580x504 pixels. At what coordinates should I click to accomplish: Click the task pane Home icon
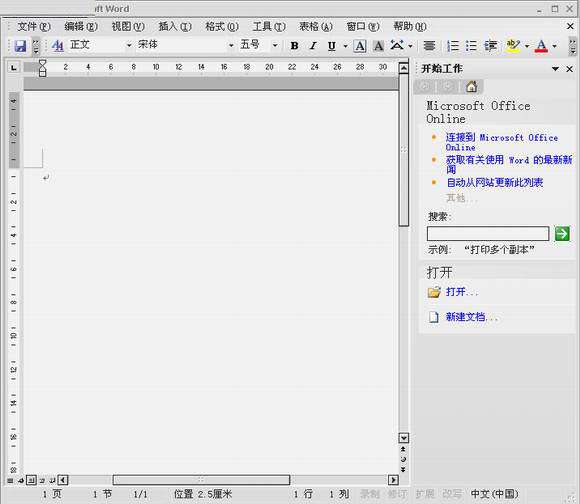[x=471, y=87]
